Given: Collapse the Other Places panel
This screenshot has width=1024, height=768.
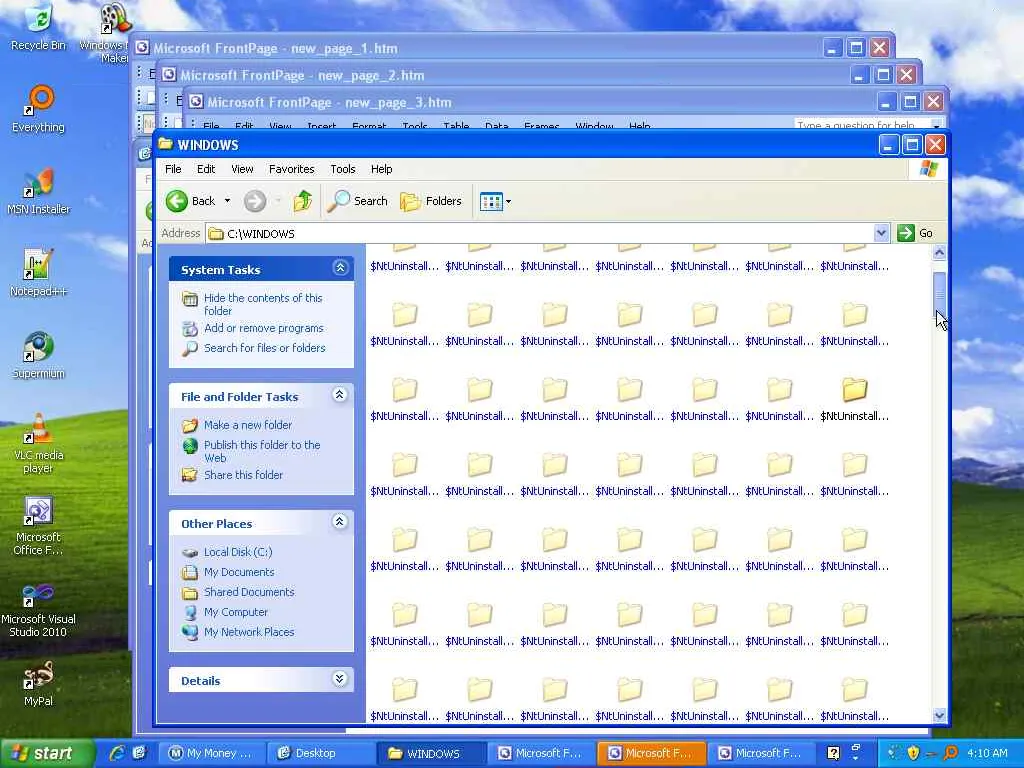Looking at the screenshot, I should [x=340, y=521].
